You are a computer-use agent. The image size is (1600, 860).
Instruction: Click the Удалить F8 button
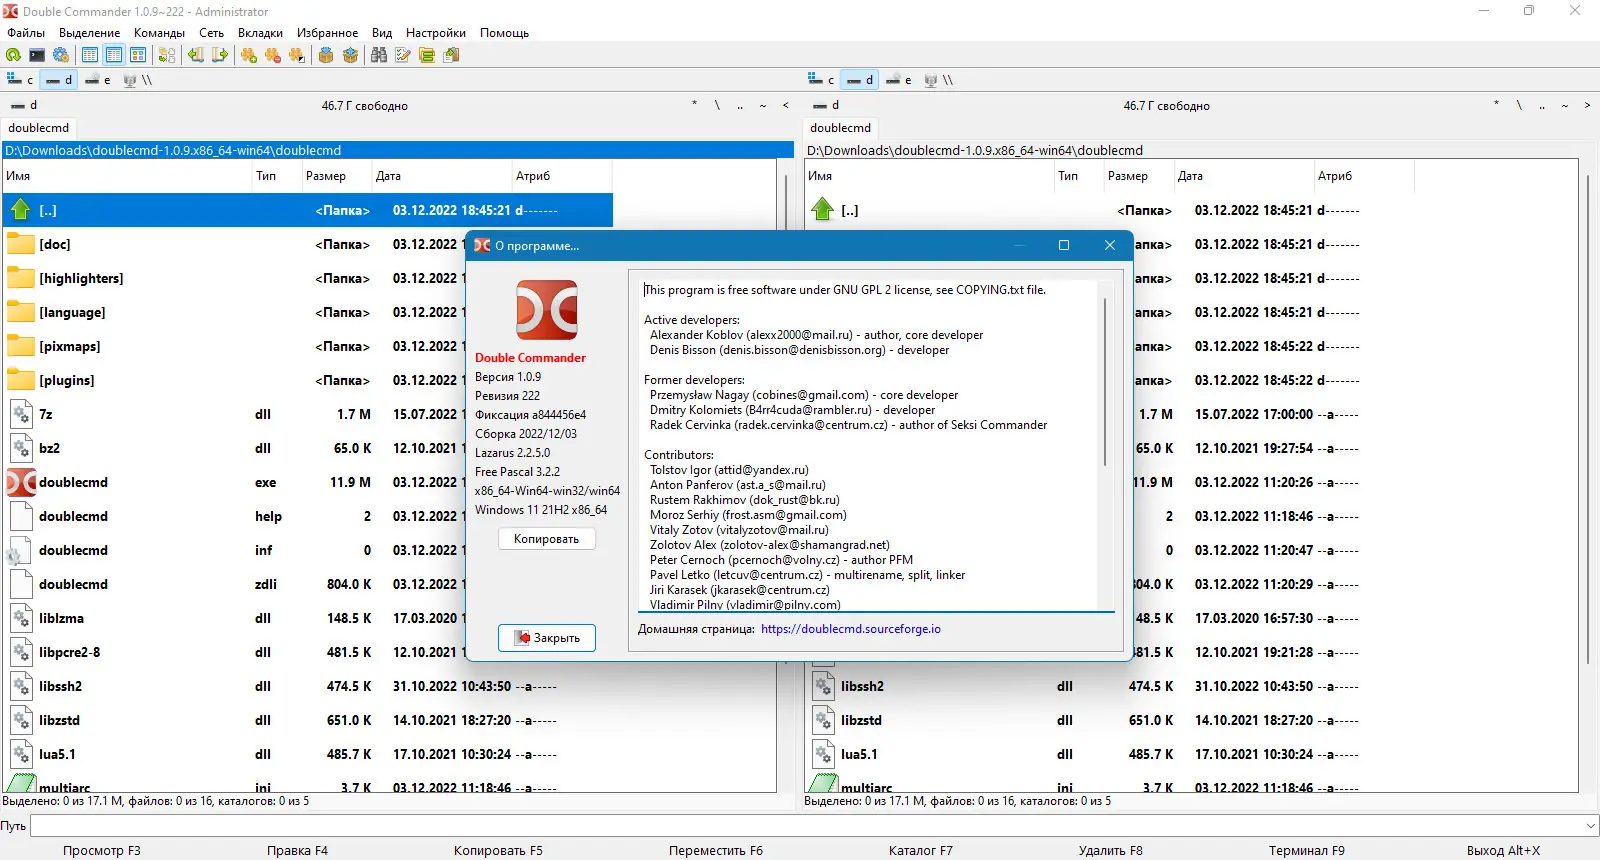click(1110, 851)
